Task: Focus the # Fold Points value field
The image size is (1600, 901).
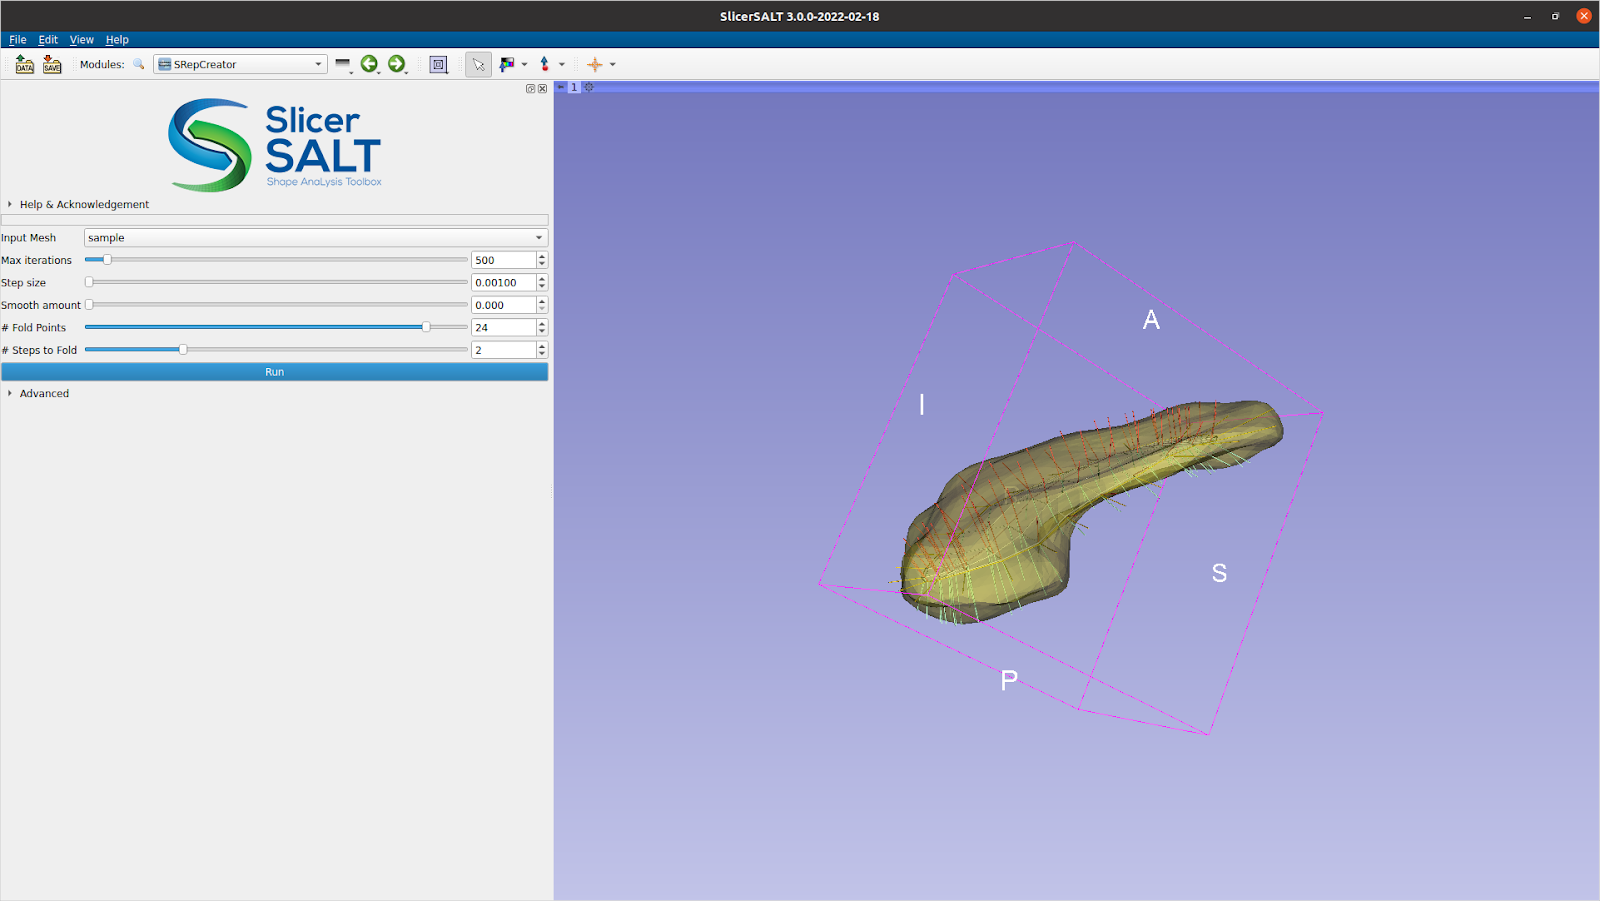Action: point(504,328)
